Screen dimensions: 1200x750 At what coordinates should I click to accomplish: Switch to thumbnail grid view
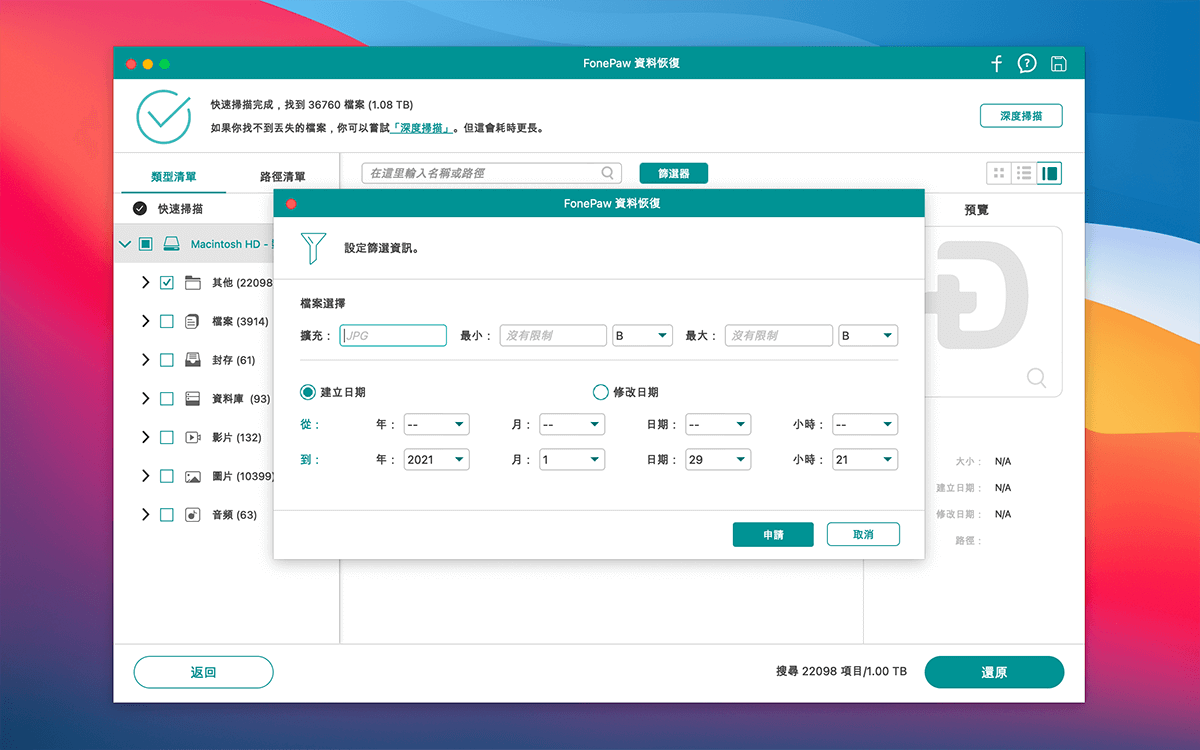coord(998,173)
